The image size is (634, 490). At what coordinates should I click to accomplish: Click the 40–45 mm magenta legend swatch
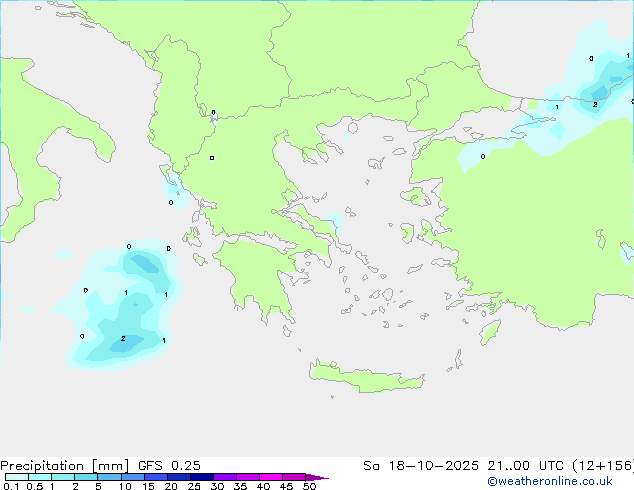(x=271, y=477)
